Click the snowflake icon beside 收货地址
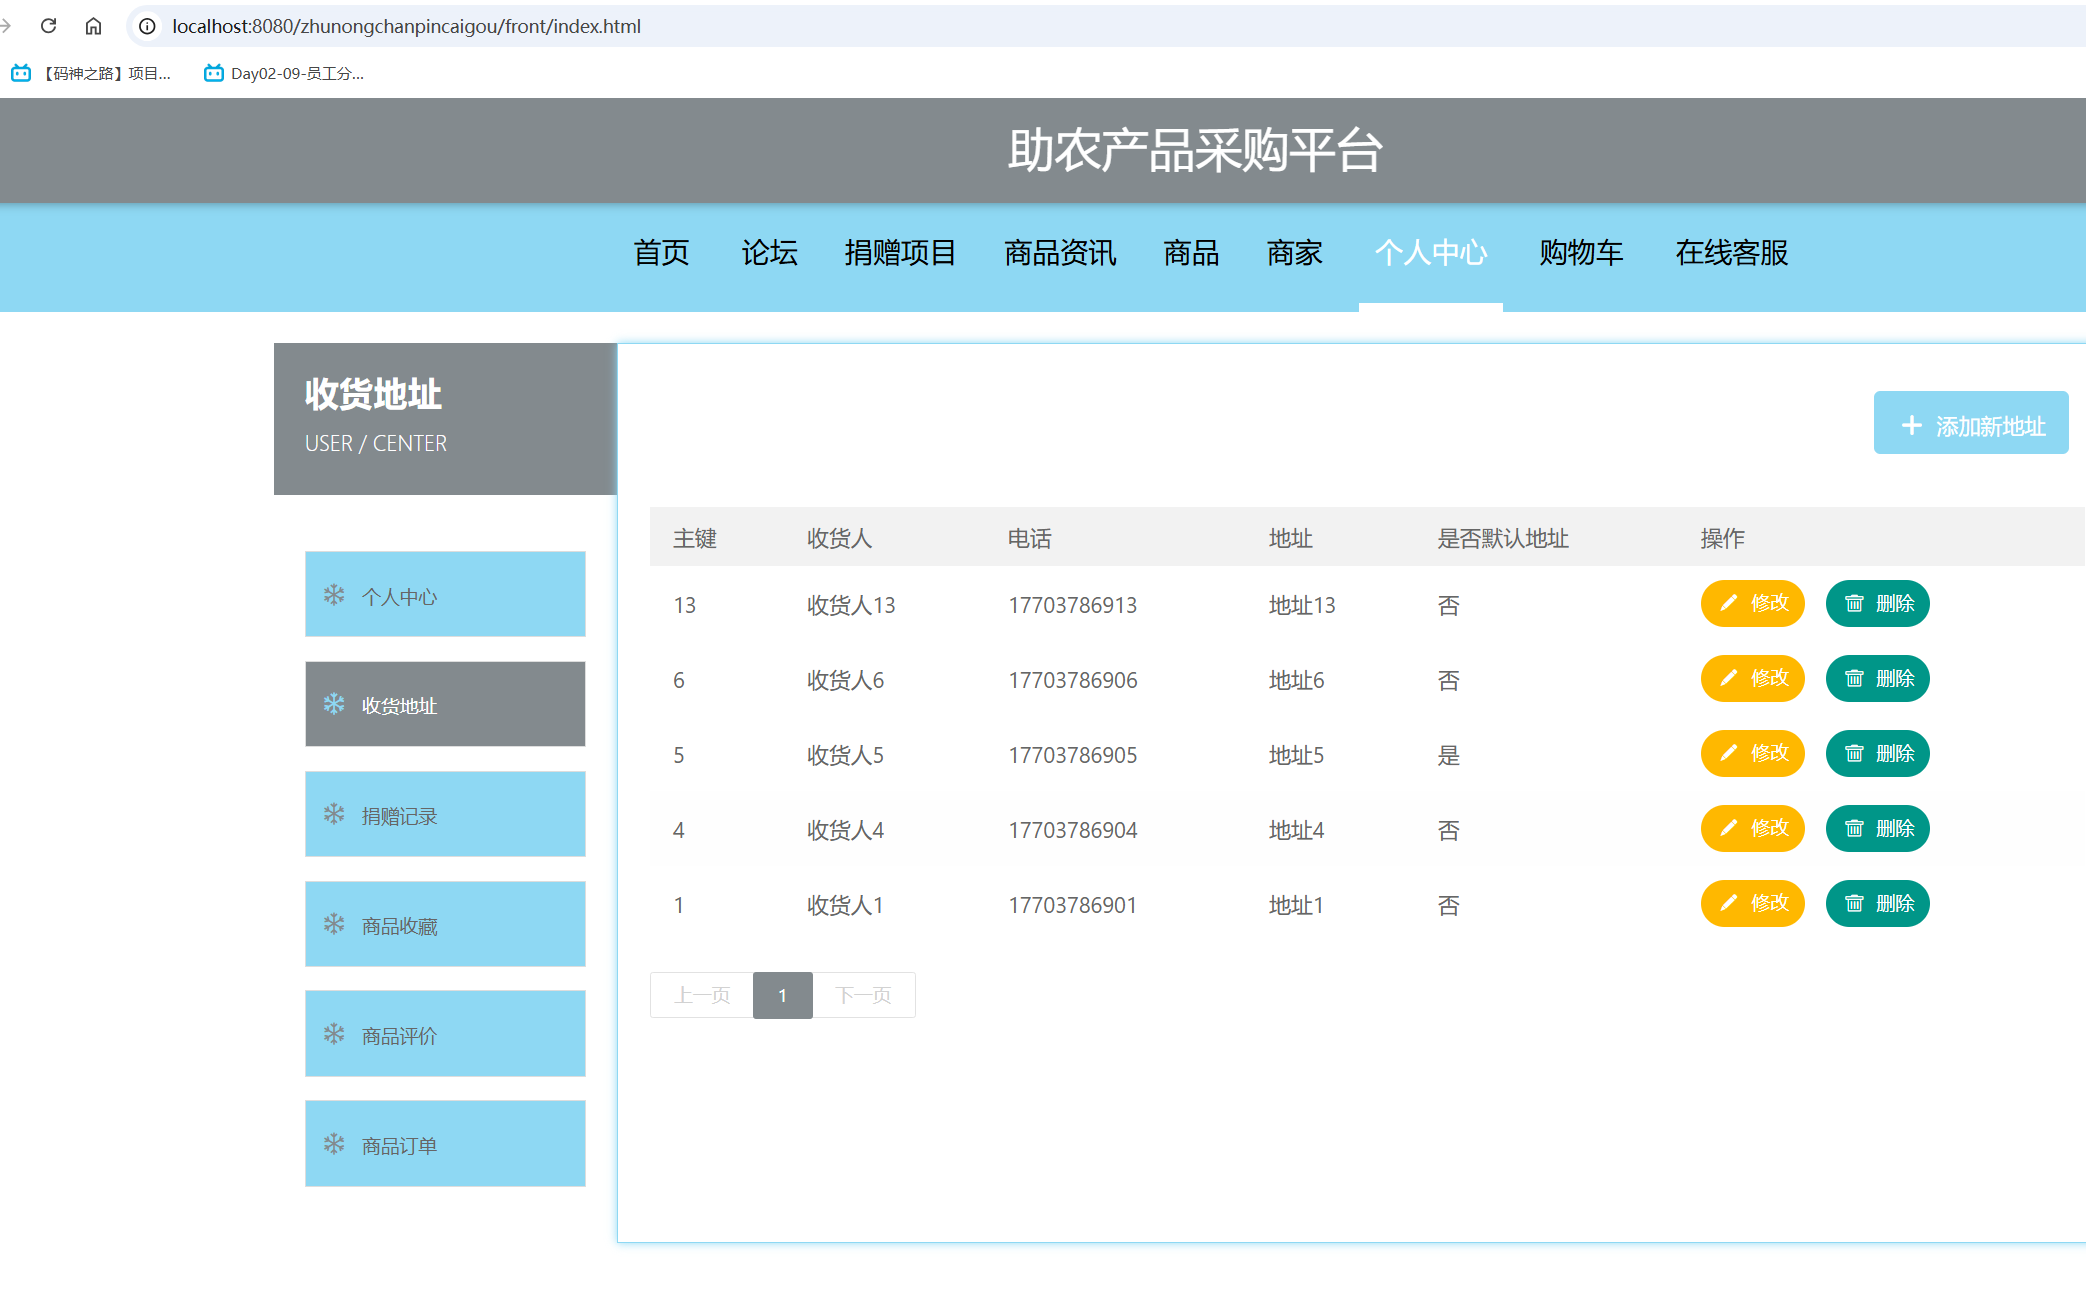The image size is (2086, 1296). tap(334, 704)
